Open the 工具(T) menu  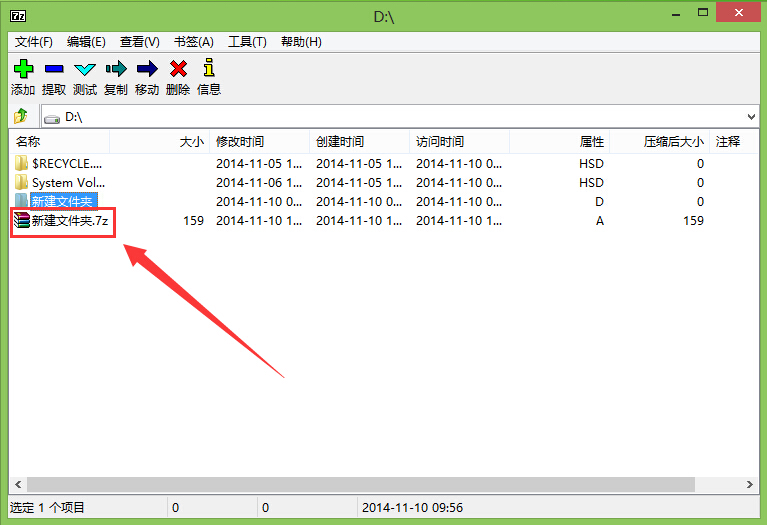247,42
